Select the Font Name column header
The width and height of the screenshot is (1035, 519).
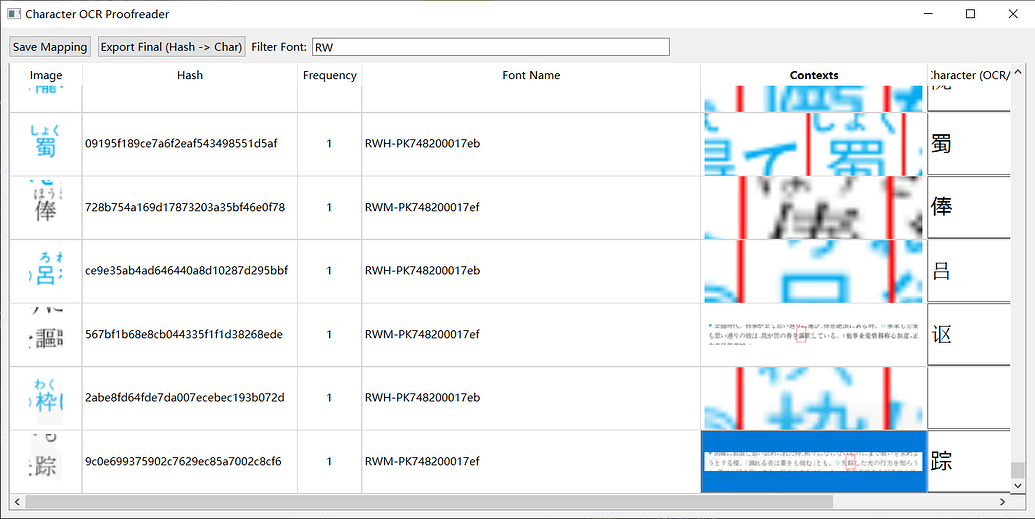pos(531,75)
